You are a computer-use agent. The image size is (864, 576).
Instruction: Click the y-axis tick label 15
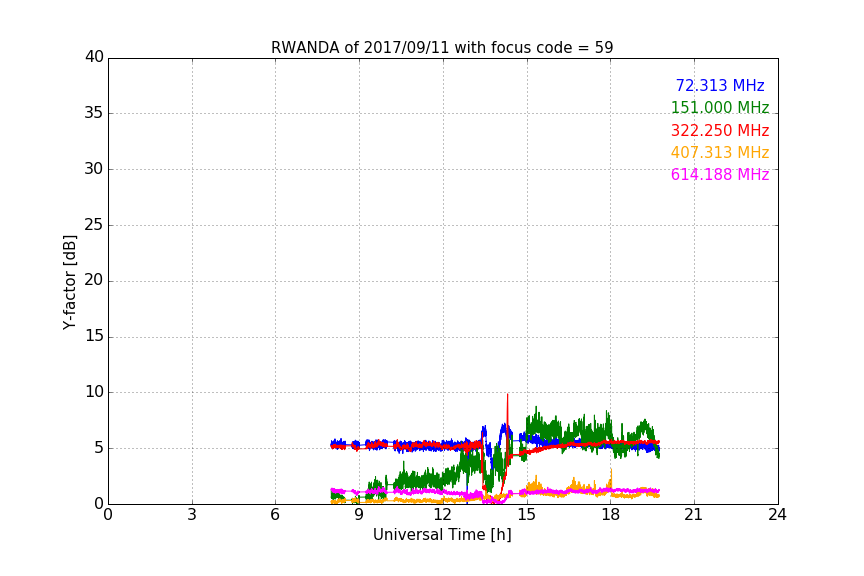point(94,336)
